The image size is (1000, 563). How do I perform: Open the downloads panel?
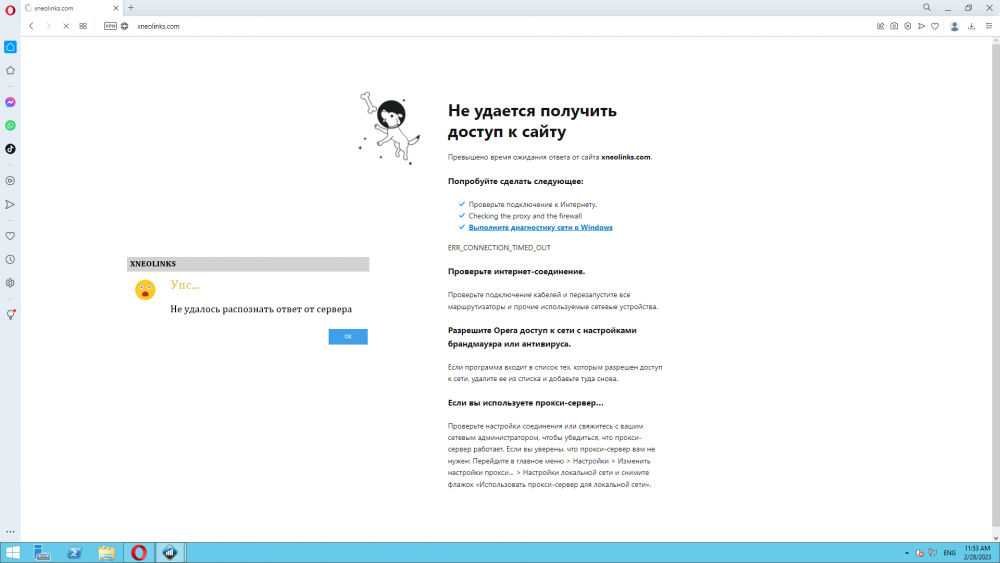coord(971,26)
